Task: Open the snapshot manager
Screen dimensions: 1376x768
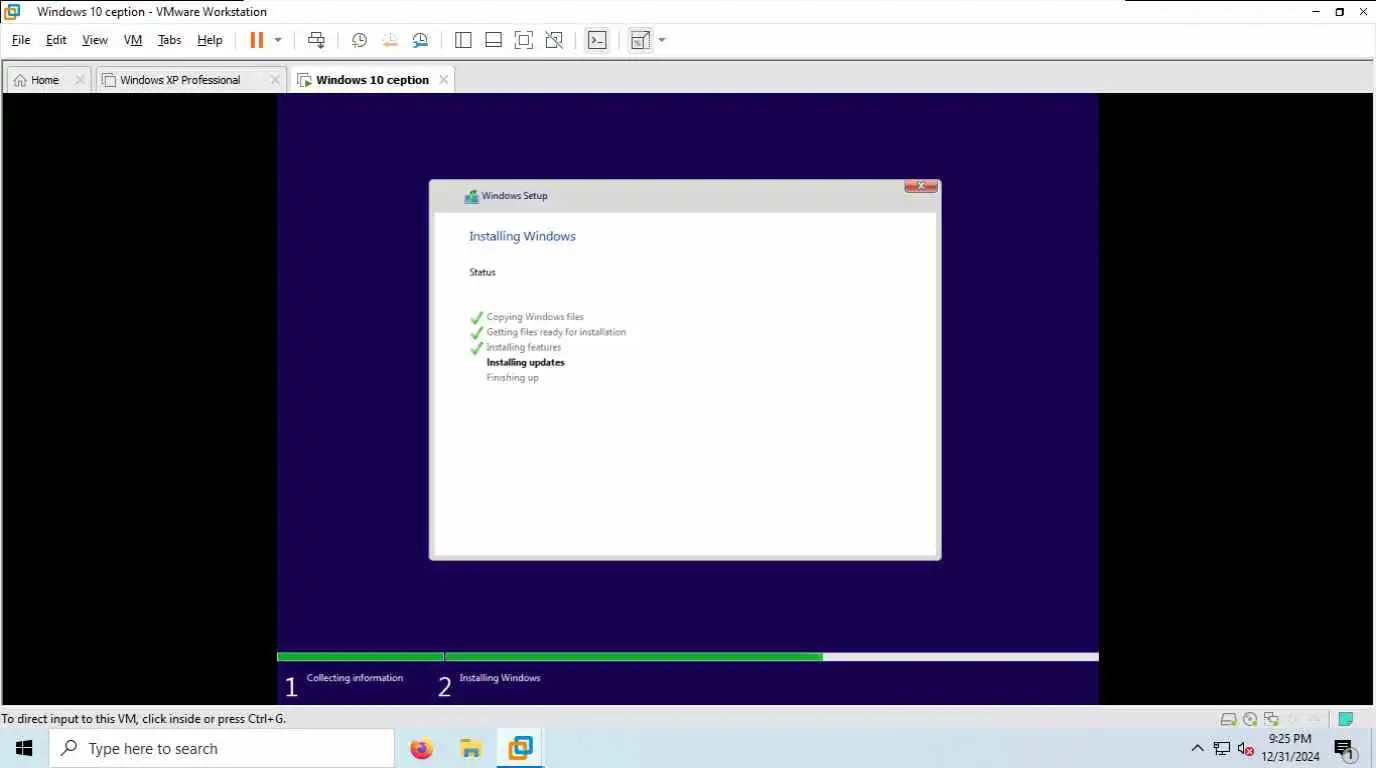Action: coord(420,40)
